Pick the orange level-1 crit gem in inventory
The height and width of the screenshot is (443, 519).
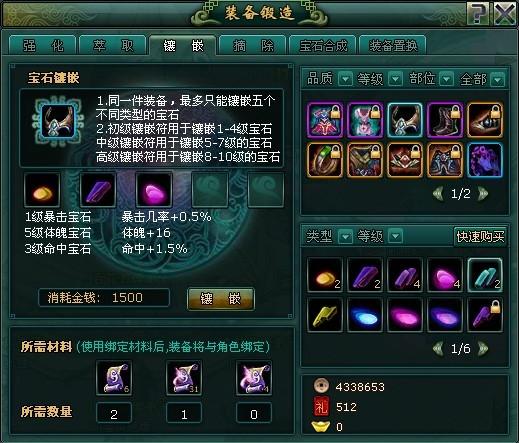325,275
